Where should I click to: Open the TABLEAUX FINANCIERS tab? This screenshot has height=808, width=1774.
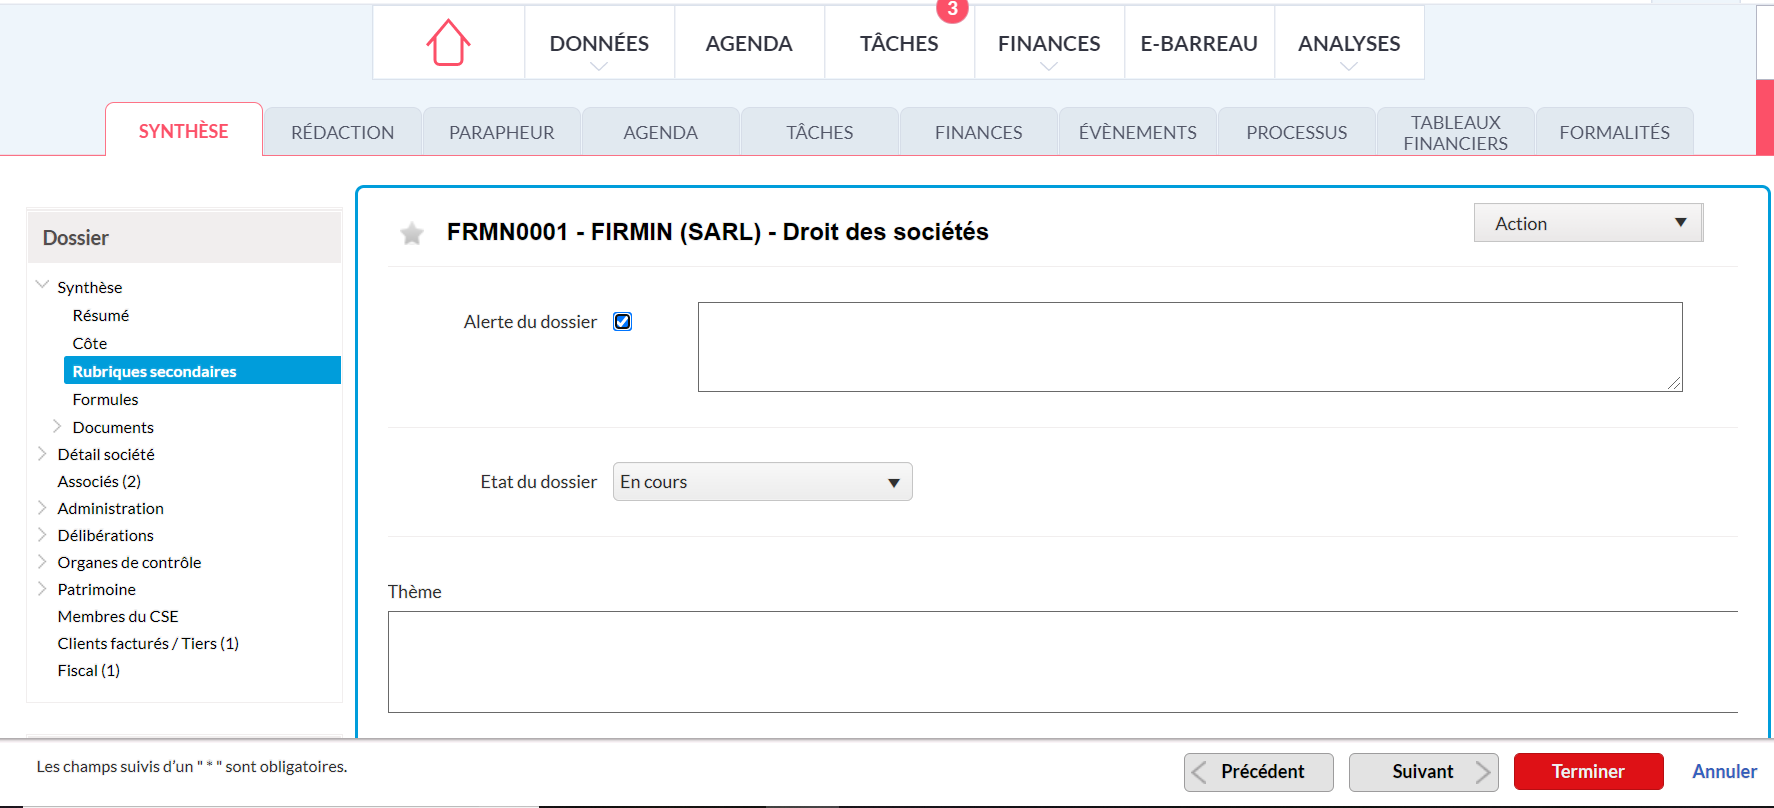point(1455,132)
